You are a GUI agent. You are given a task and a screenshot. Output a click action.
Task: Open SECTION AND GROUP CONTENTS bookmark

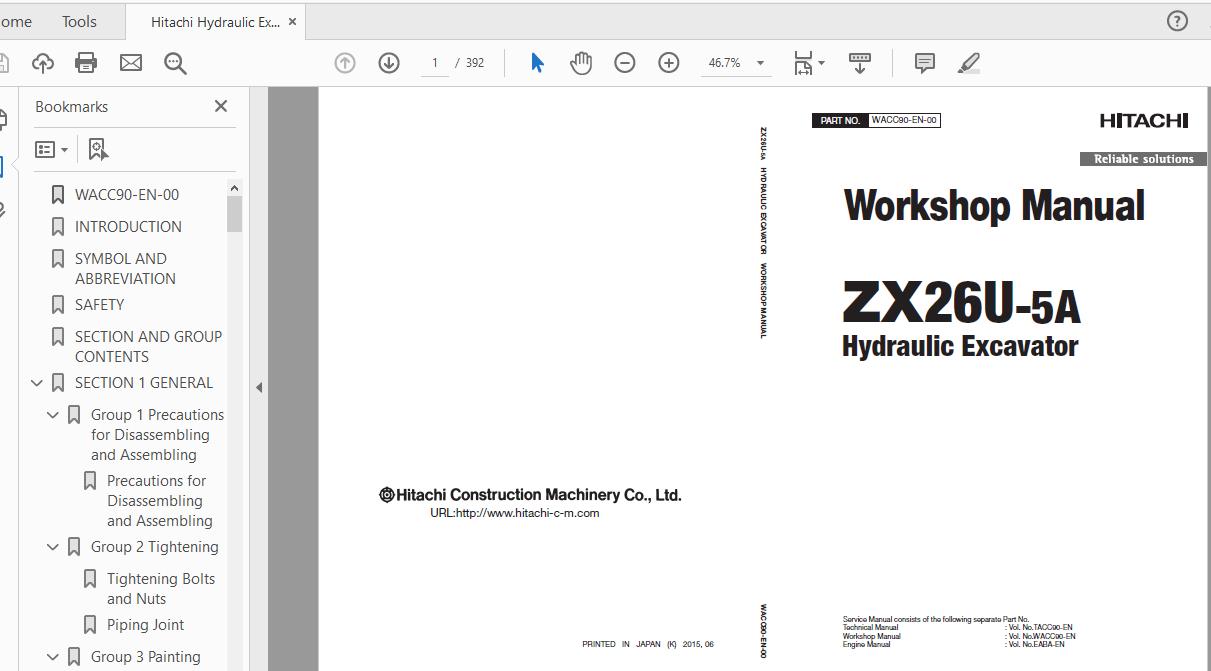(148, 346)
